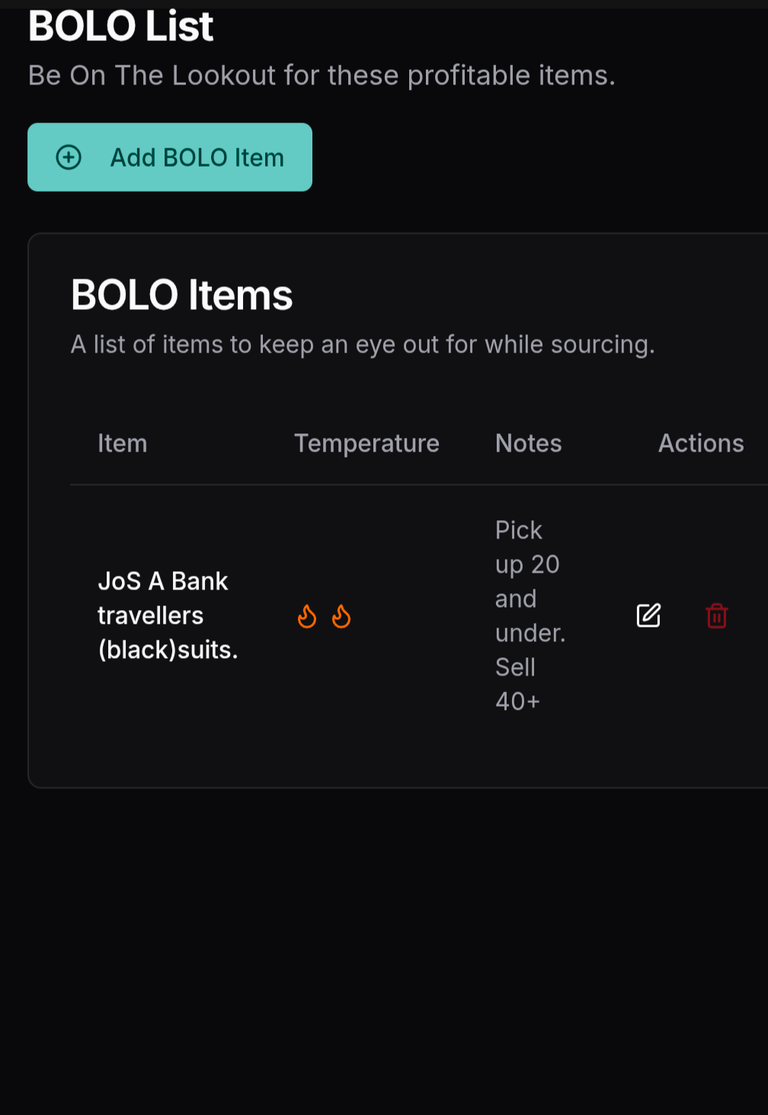The width and height of the screenshot is (768, 1115).
Task: Click the 'Be On The Lookout' subtitle text
Action: point(321,75)
